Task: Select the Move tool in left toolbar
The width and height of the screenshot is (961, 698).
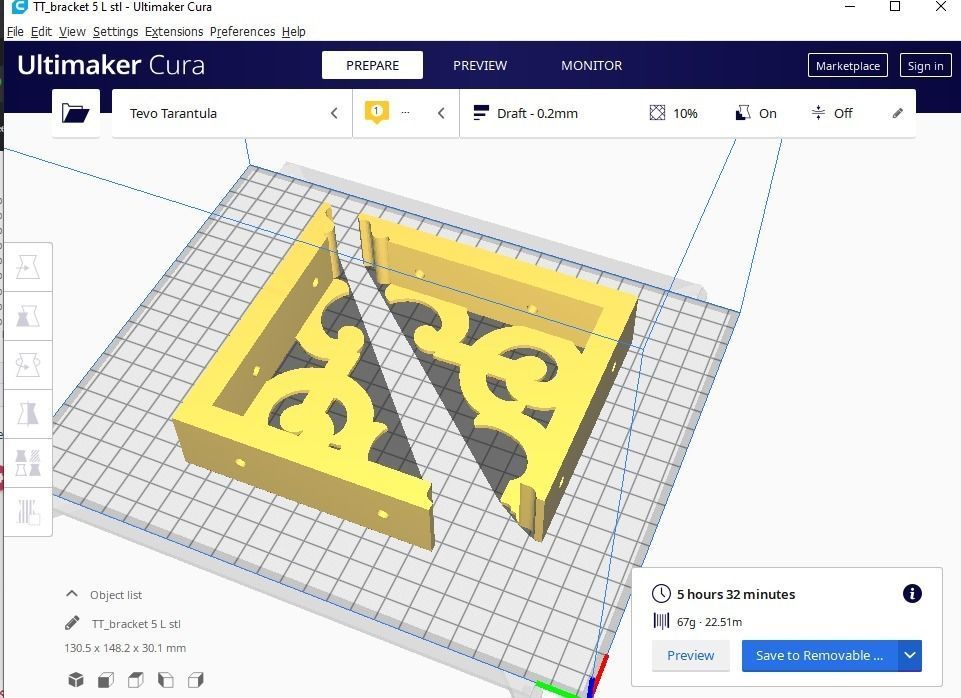Action: coord(28,267)
